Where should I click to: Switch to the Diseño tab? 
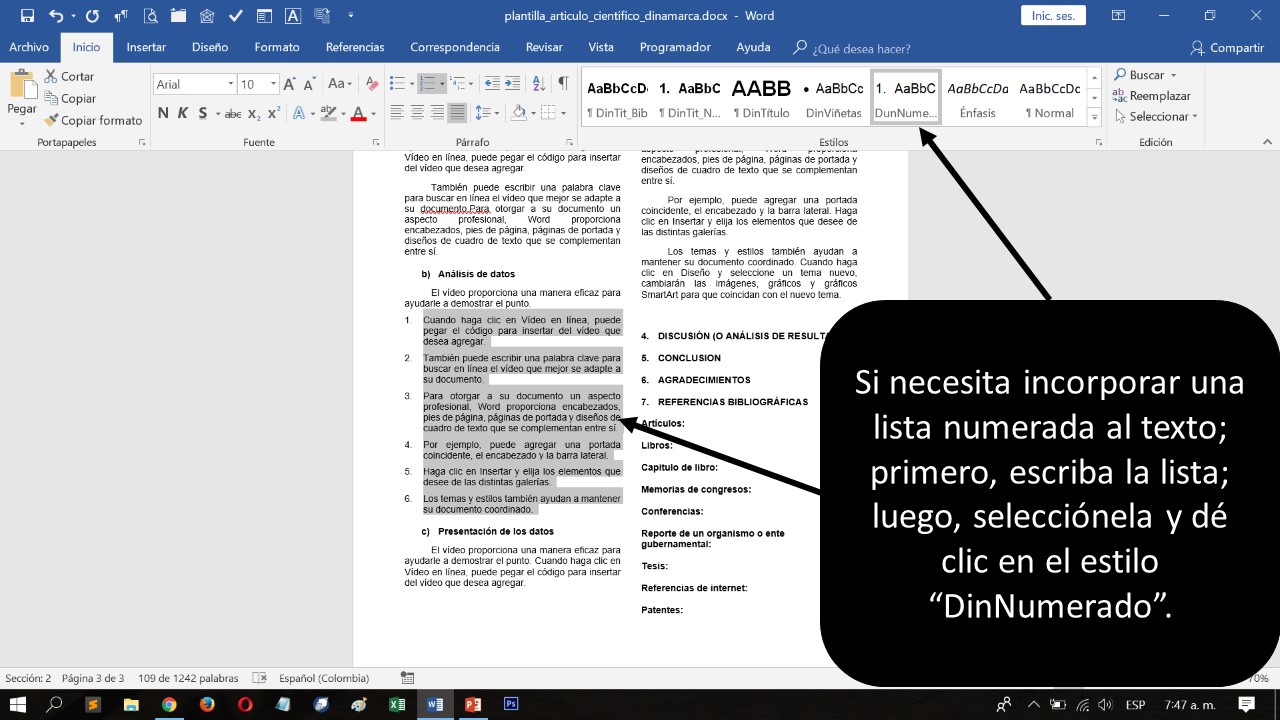point(210,47)
